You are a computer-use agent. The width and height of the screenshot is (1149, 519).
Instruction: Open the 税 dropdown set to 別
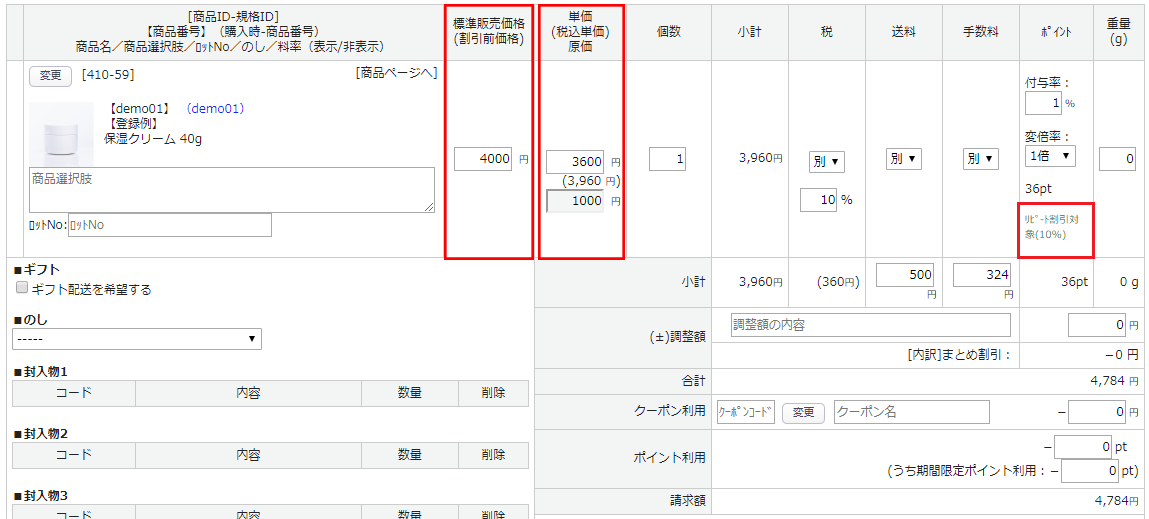[827, 161]
